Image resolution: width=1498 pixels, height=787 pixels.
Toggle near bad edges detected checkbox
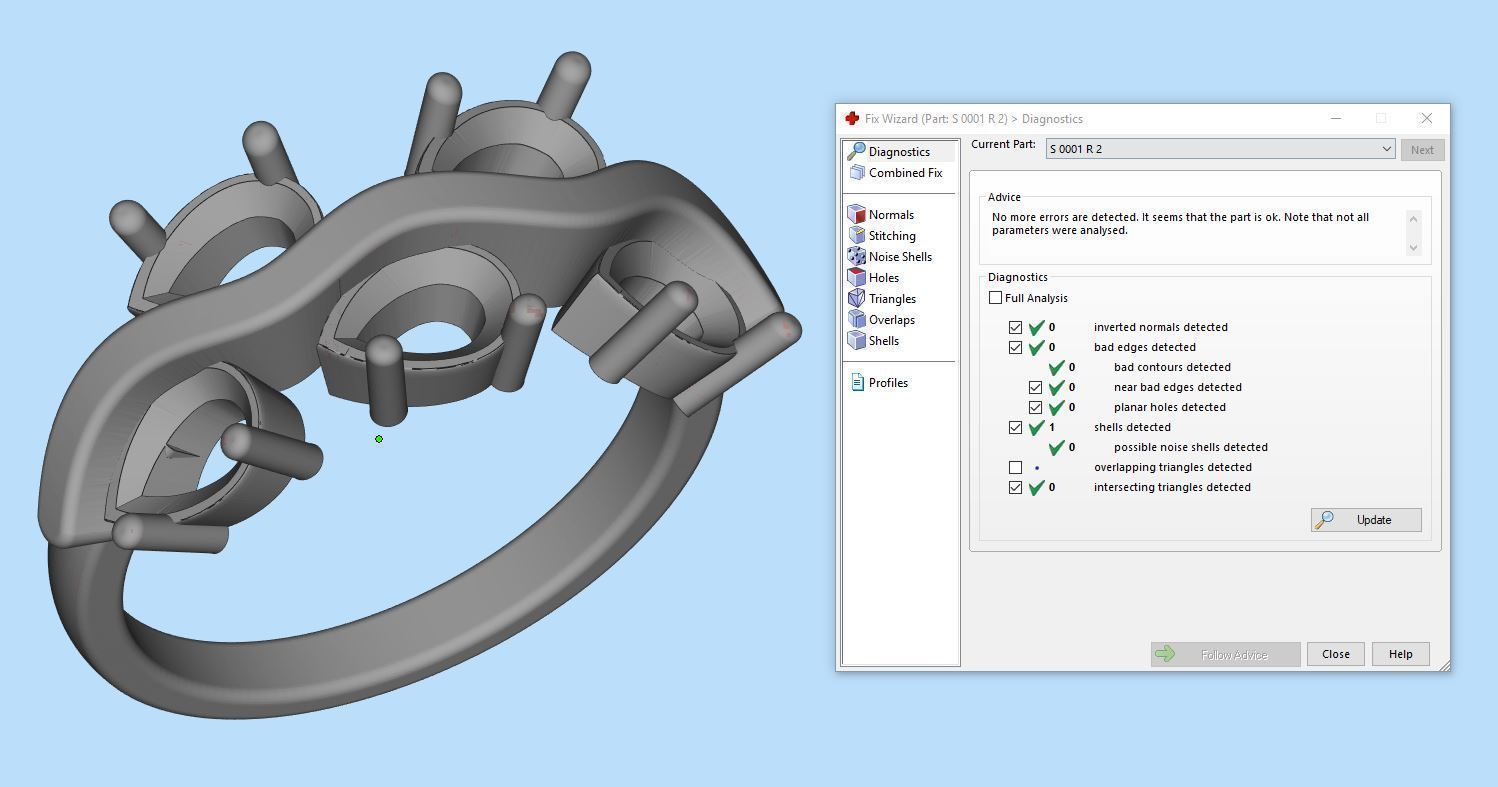pos(1035,387)
